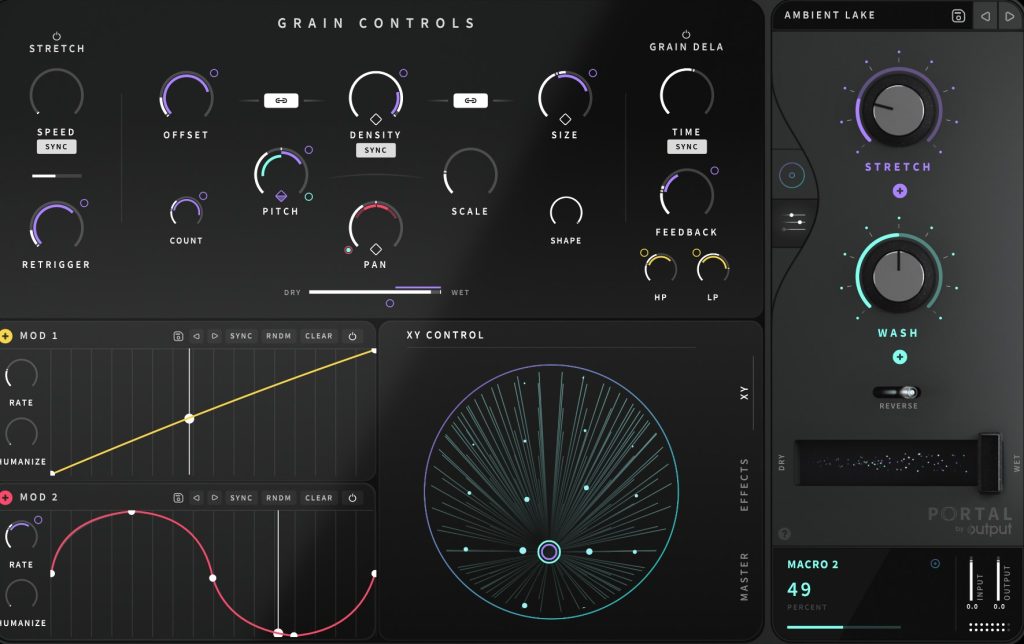This screenshot has width=1024, height=644.
Task: Open the help question mark icon
Action: (x=784, y=533)
